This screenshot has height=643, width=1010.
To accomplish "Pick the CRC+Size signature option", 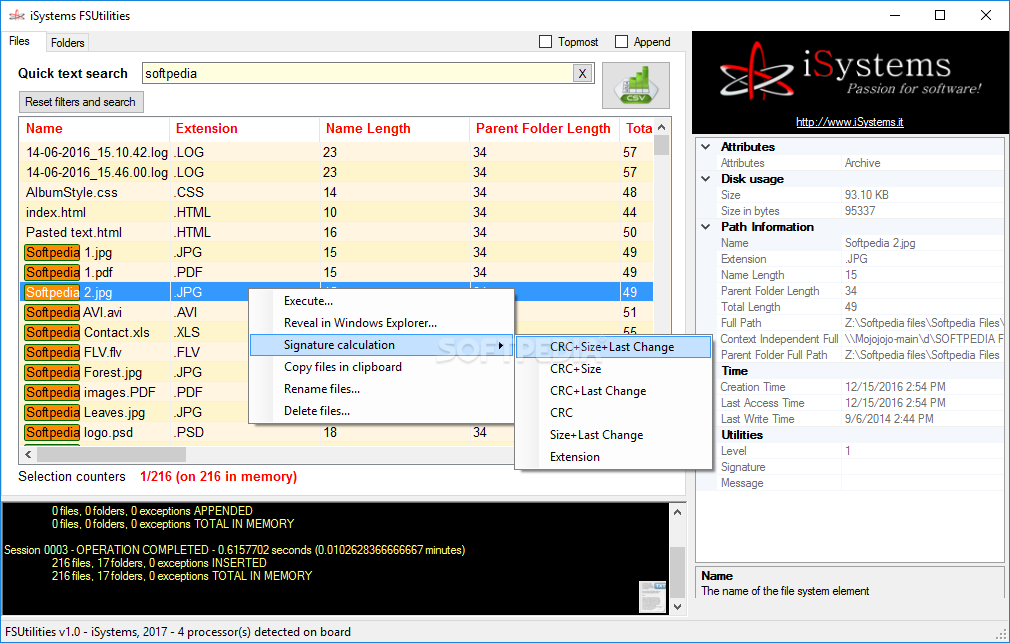I will pyautogui.click(x=614, y=369).
